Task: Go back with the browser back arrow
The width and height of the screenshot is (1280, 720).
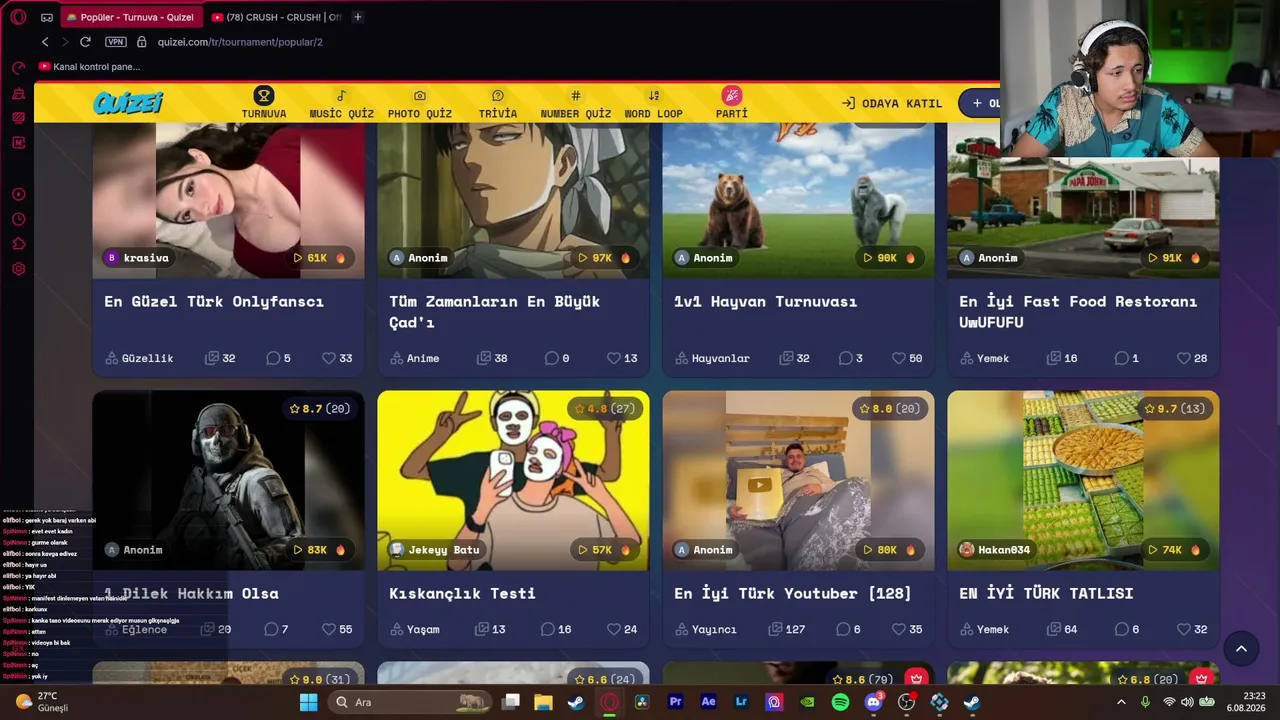Action: [45, 42]
